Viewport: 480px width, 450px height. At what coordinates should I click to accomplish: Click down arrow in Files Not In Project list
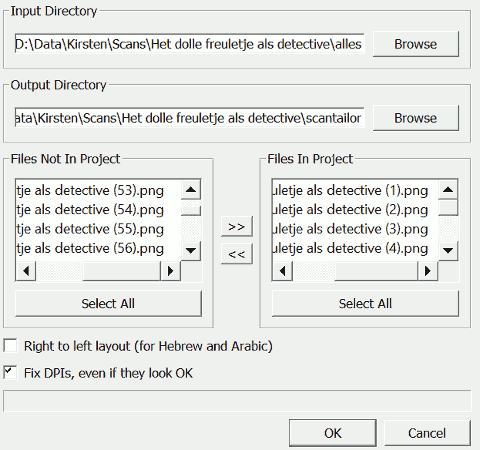tap(191, 250)
